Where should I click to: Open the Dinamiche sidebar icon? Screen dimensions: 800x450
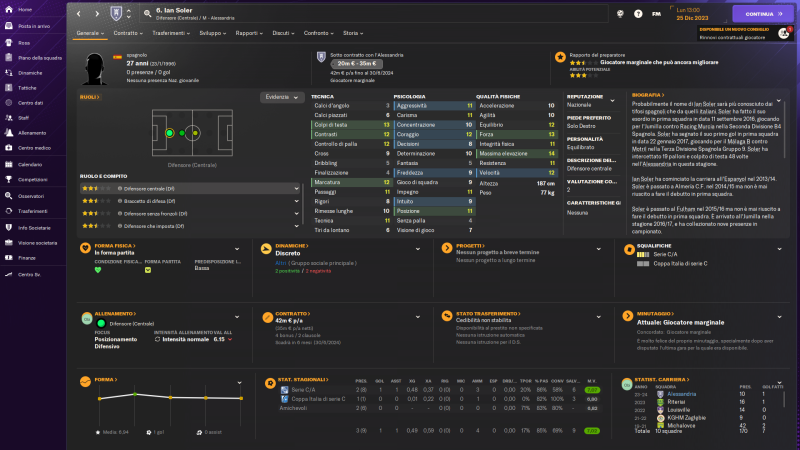tap(9, 72)
